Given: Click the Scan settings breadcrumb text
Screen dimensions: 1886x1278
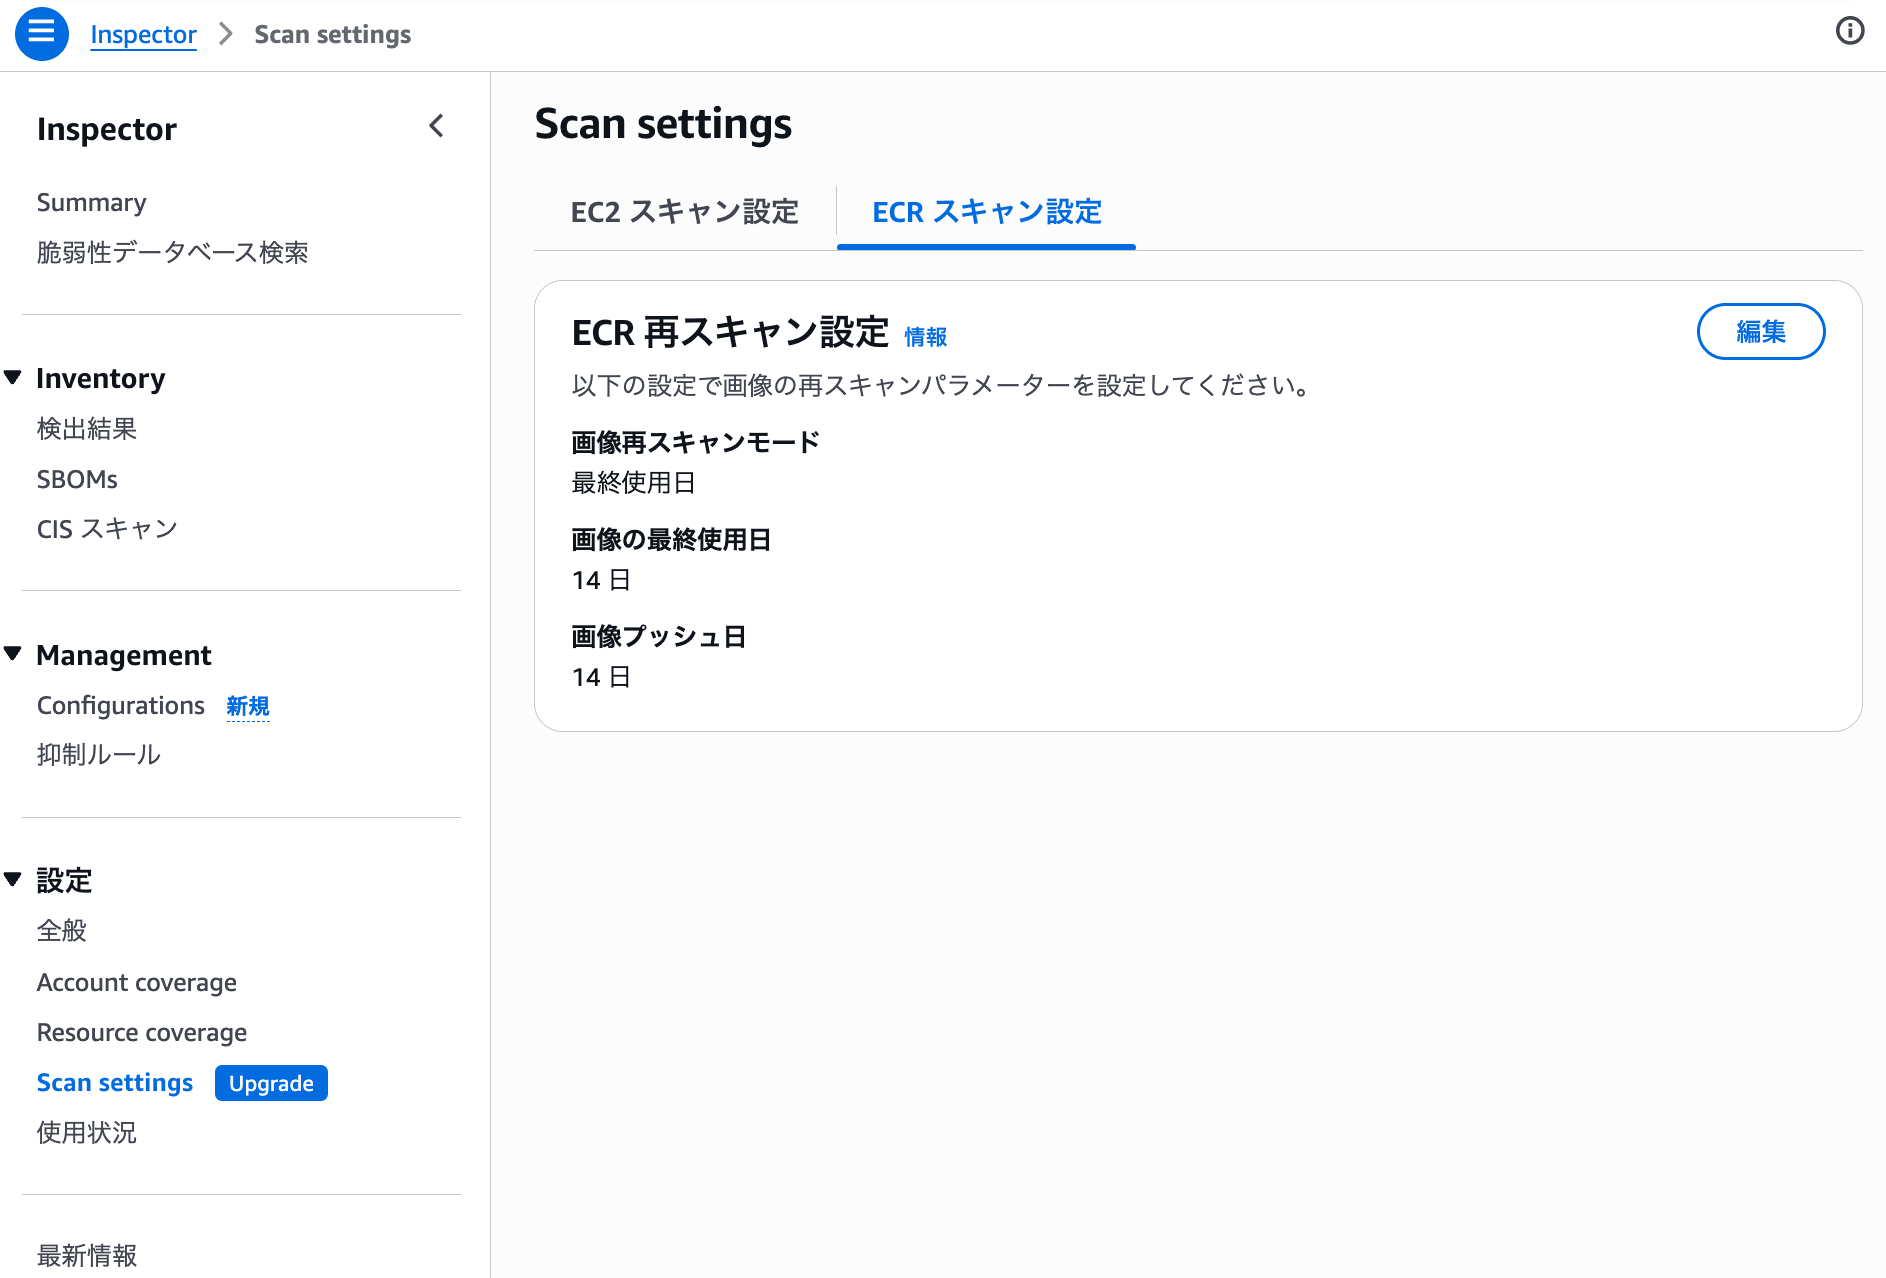Looking at the screenshot, I should pos(332,34).
